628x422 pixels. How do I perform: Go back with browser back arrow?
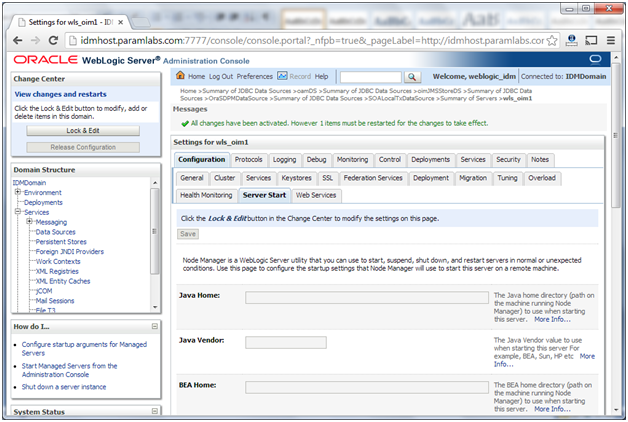point(17,40)
